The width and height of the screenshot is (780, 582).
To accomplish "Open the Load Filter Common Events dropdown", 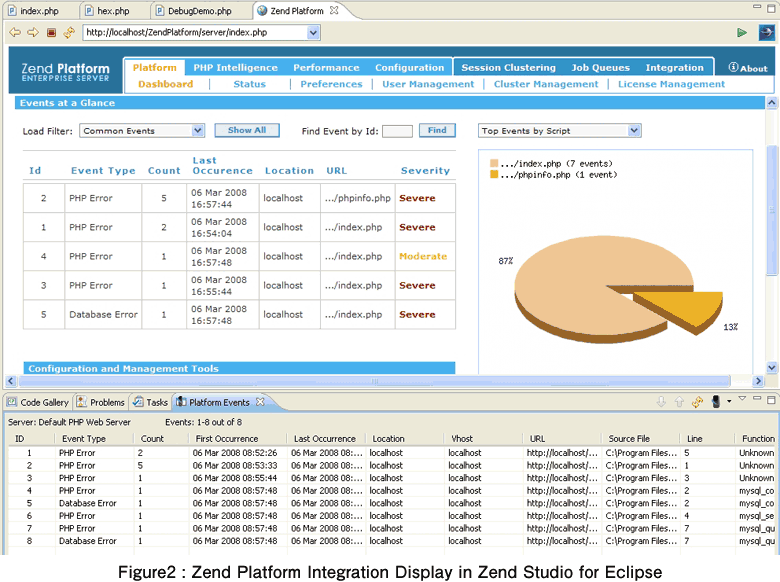I will coord(197,130).
